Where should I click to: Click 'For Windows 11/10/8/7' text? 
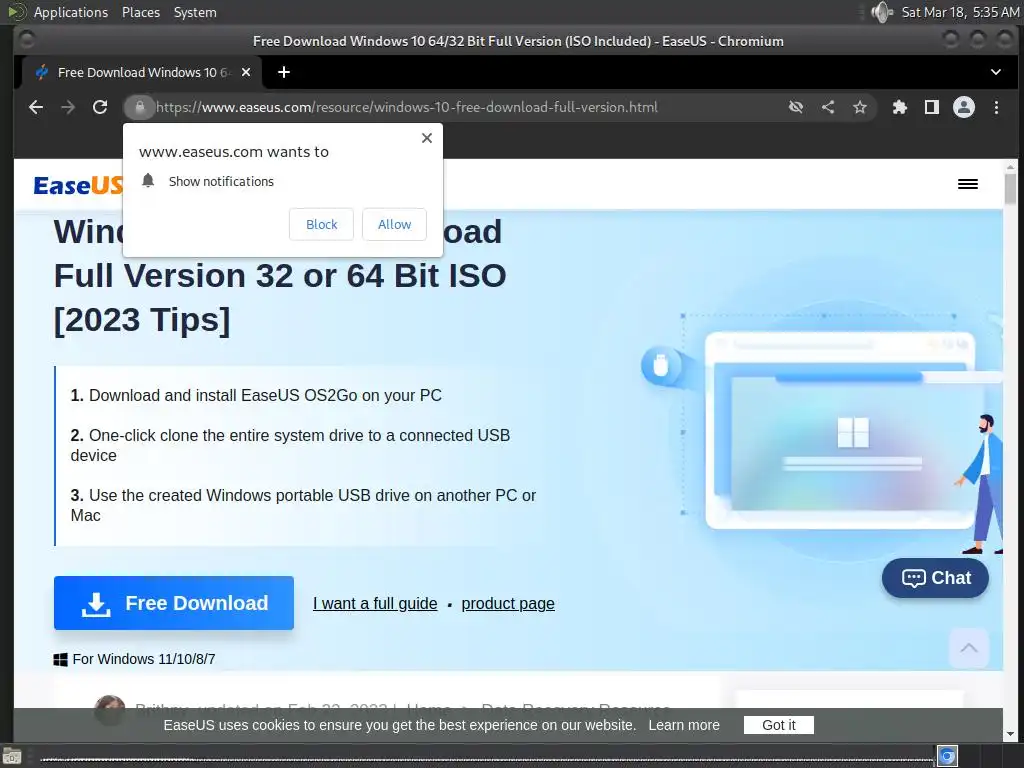pos(144,659)
